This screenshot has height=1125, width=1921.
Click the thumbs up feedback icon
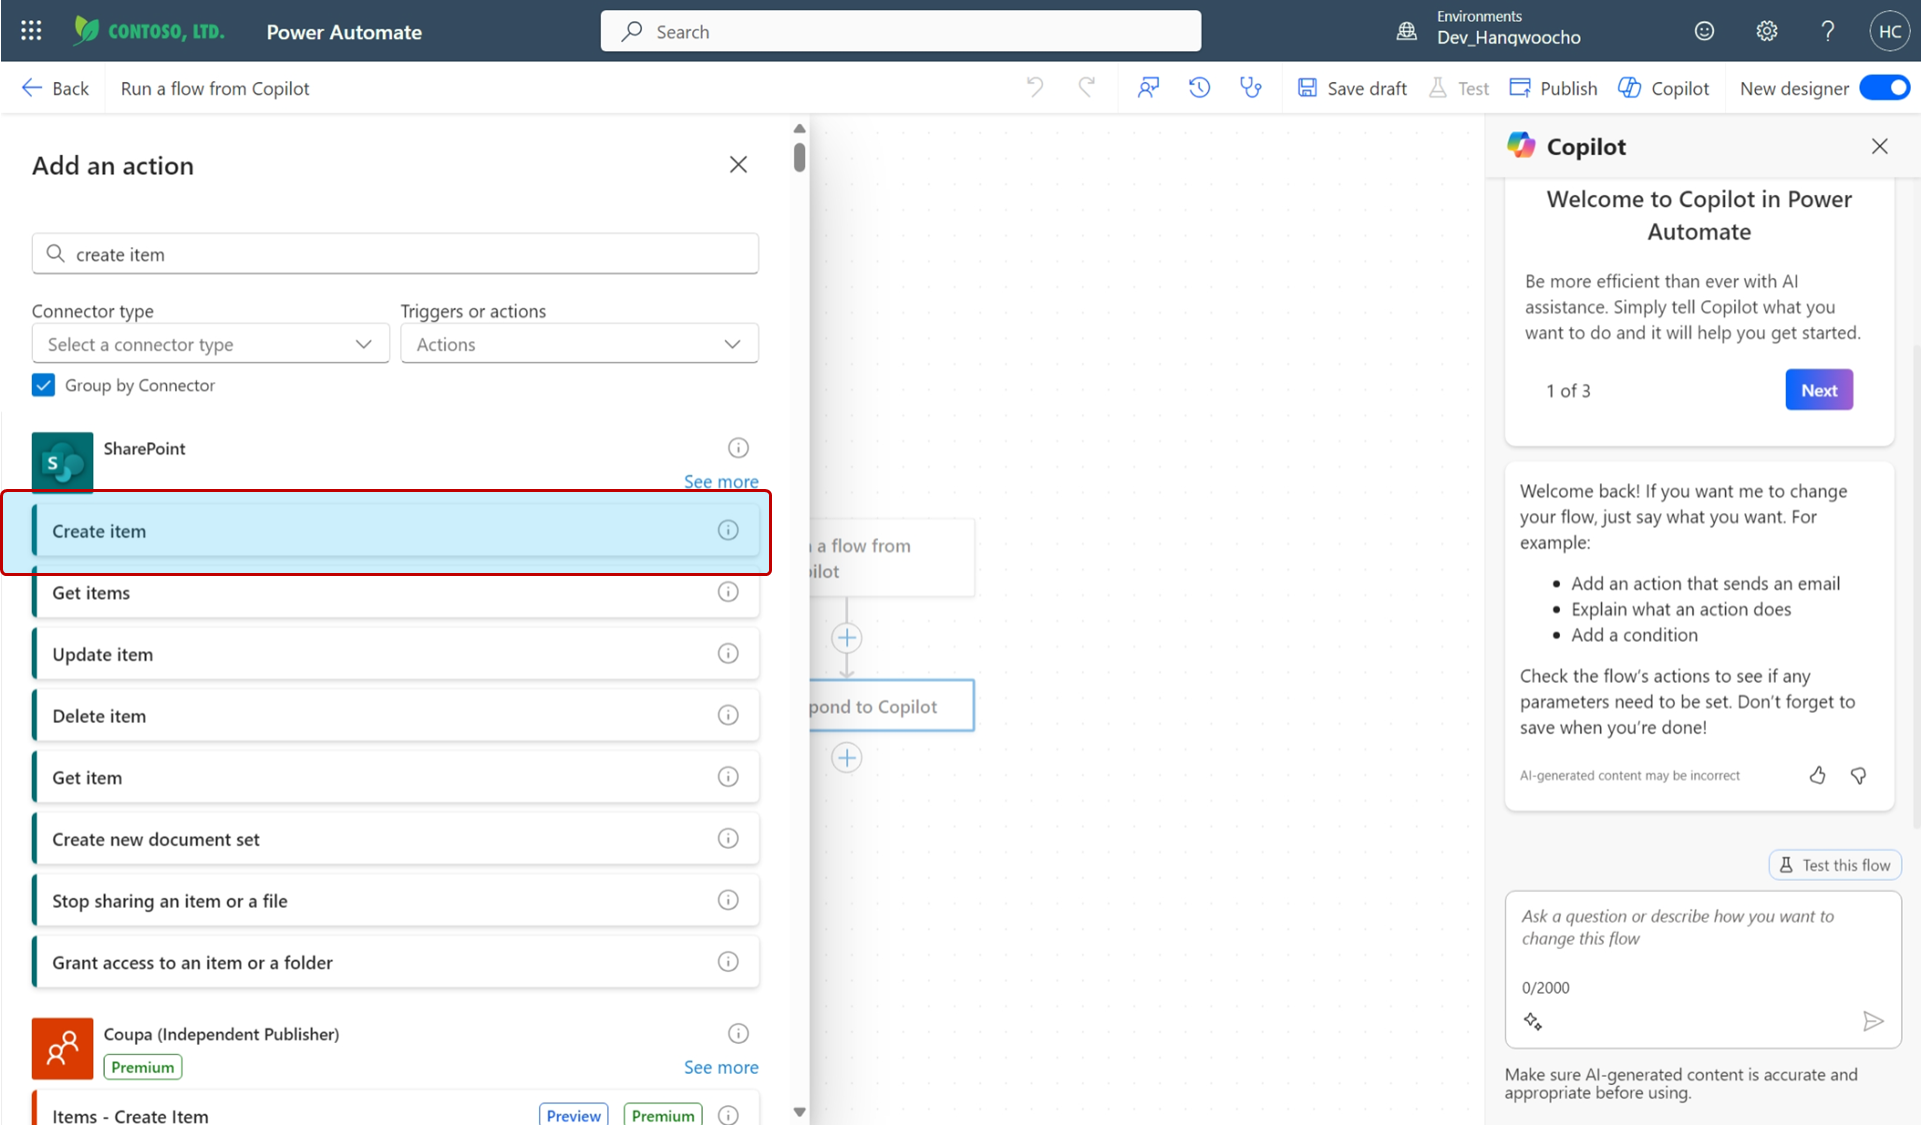click(x=1817, y=775)
